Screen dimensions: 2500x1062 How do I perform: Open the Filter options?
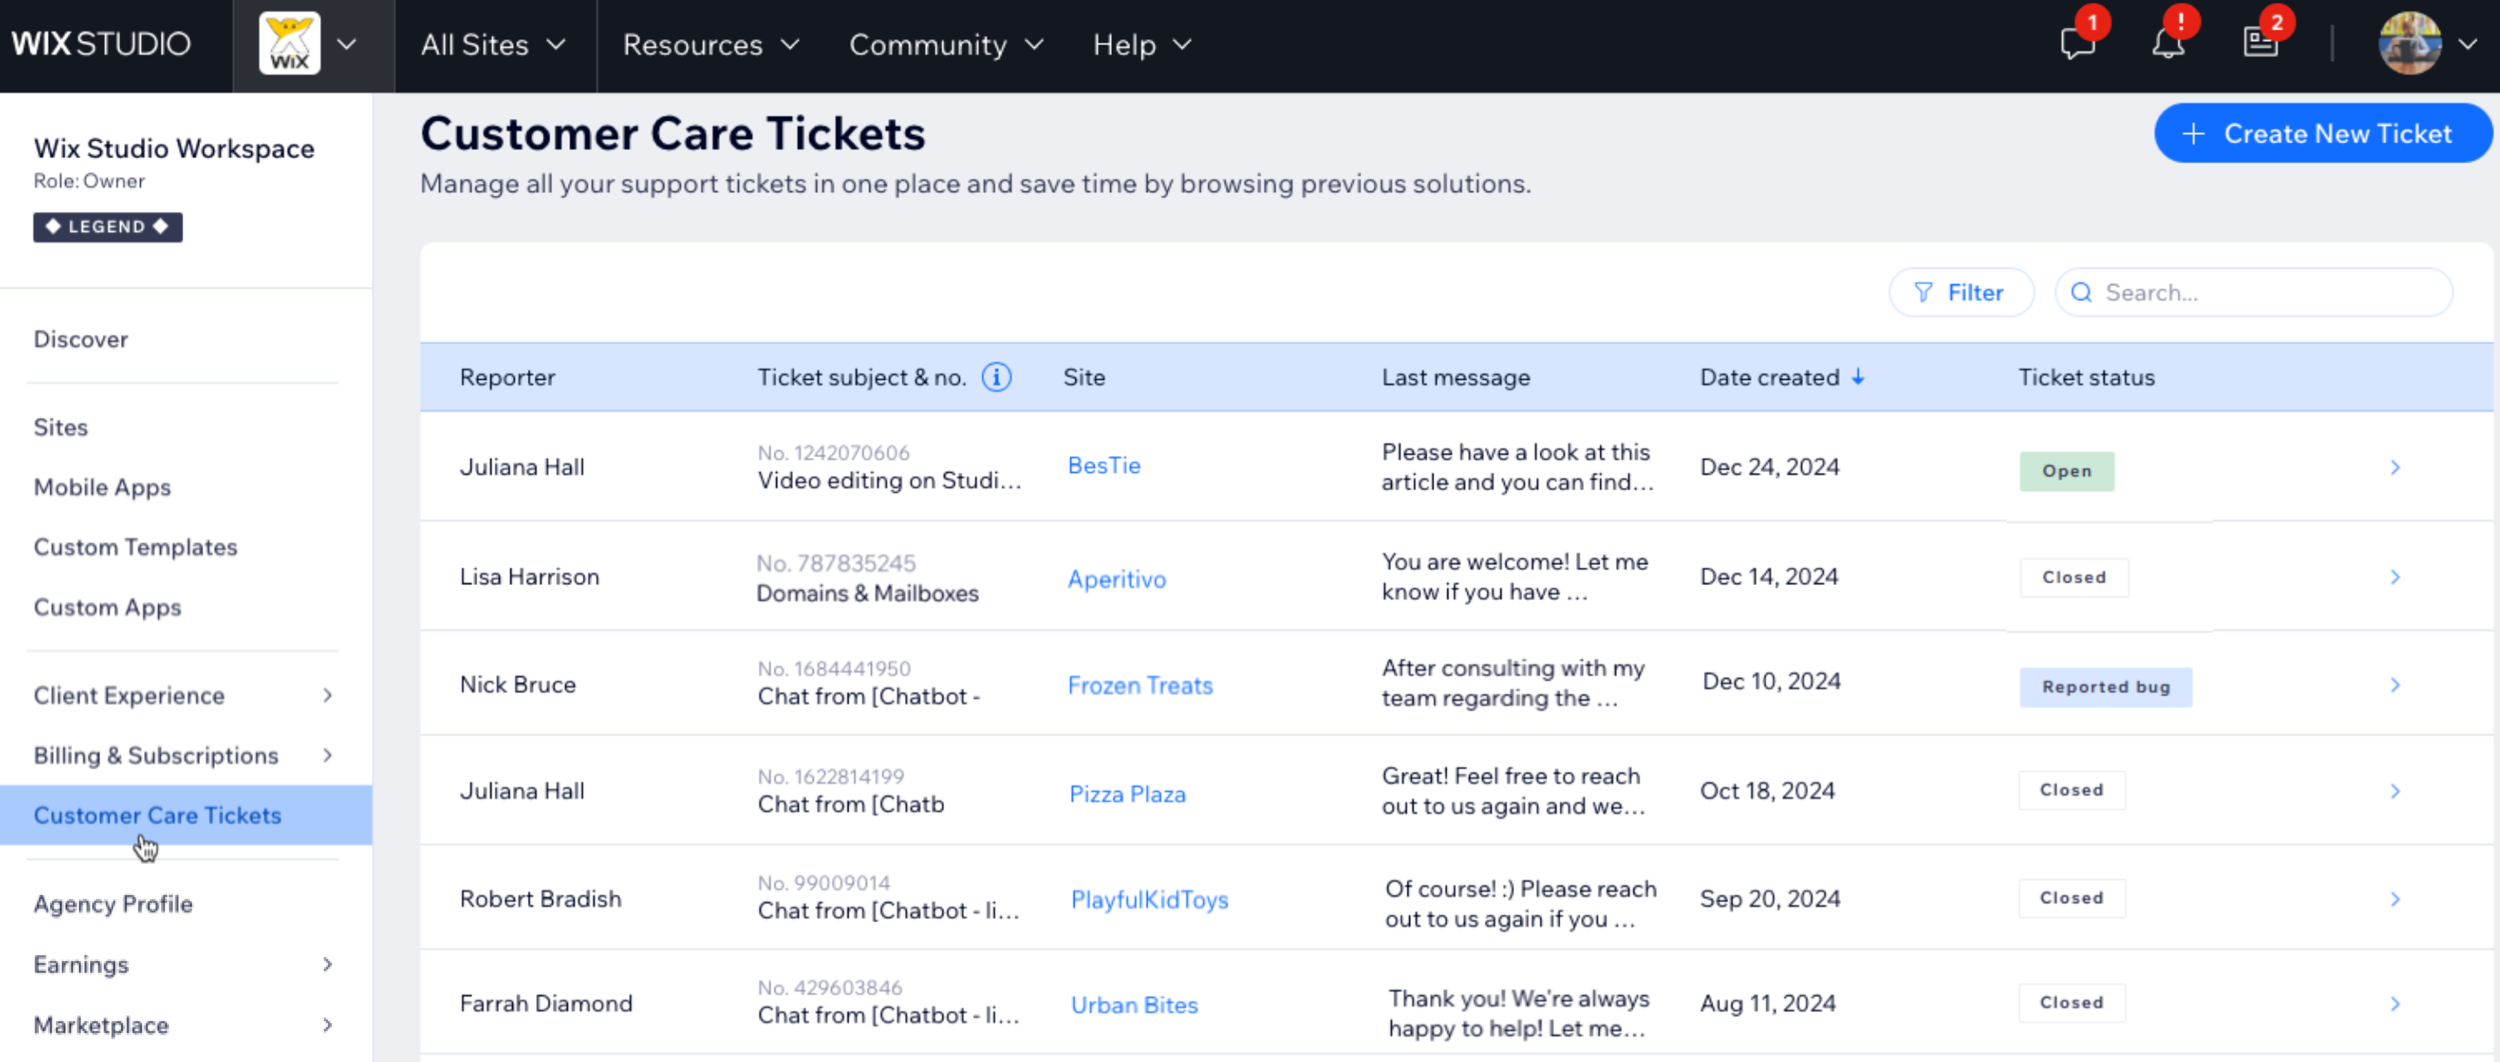coord(1960,292)
